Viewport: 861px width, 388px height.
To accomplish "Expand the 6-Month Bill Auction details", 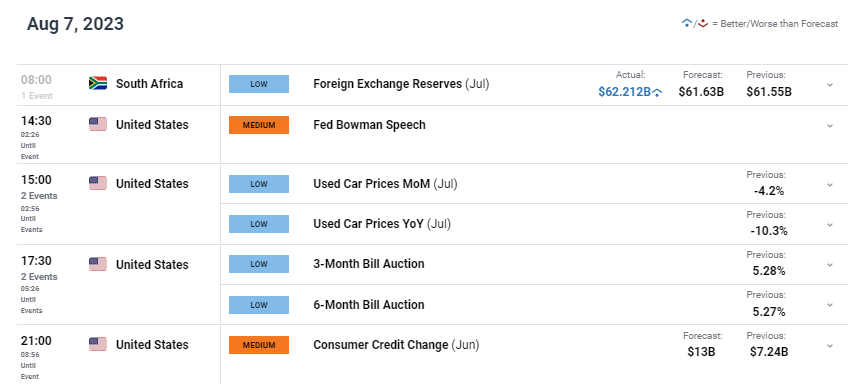I will click(x=830, y=305).
